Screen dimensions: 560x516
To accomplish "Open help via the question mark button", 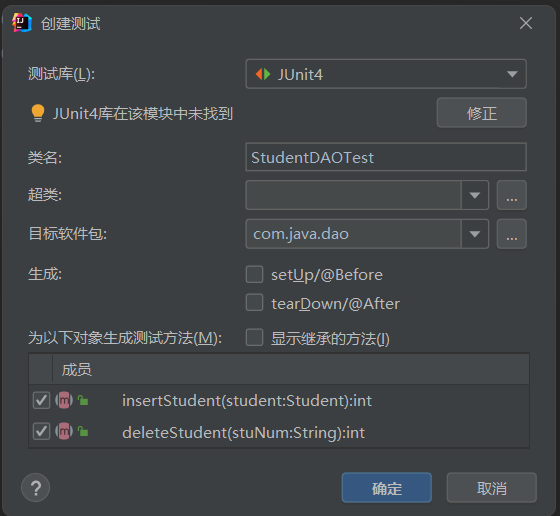I will click(x=35, y=487).
